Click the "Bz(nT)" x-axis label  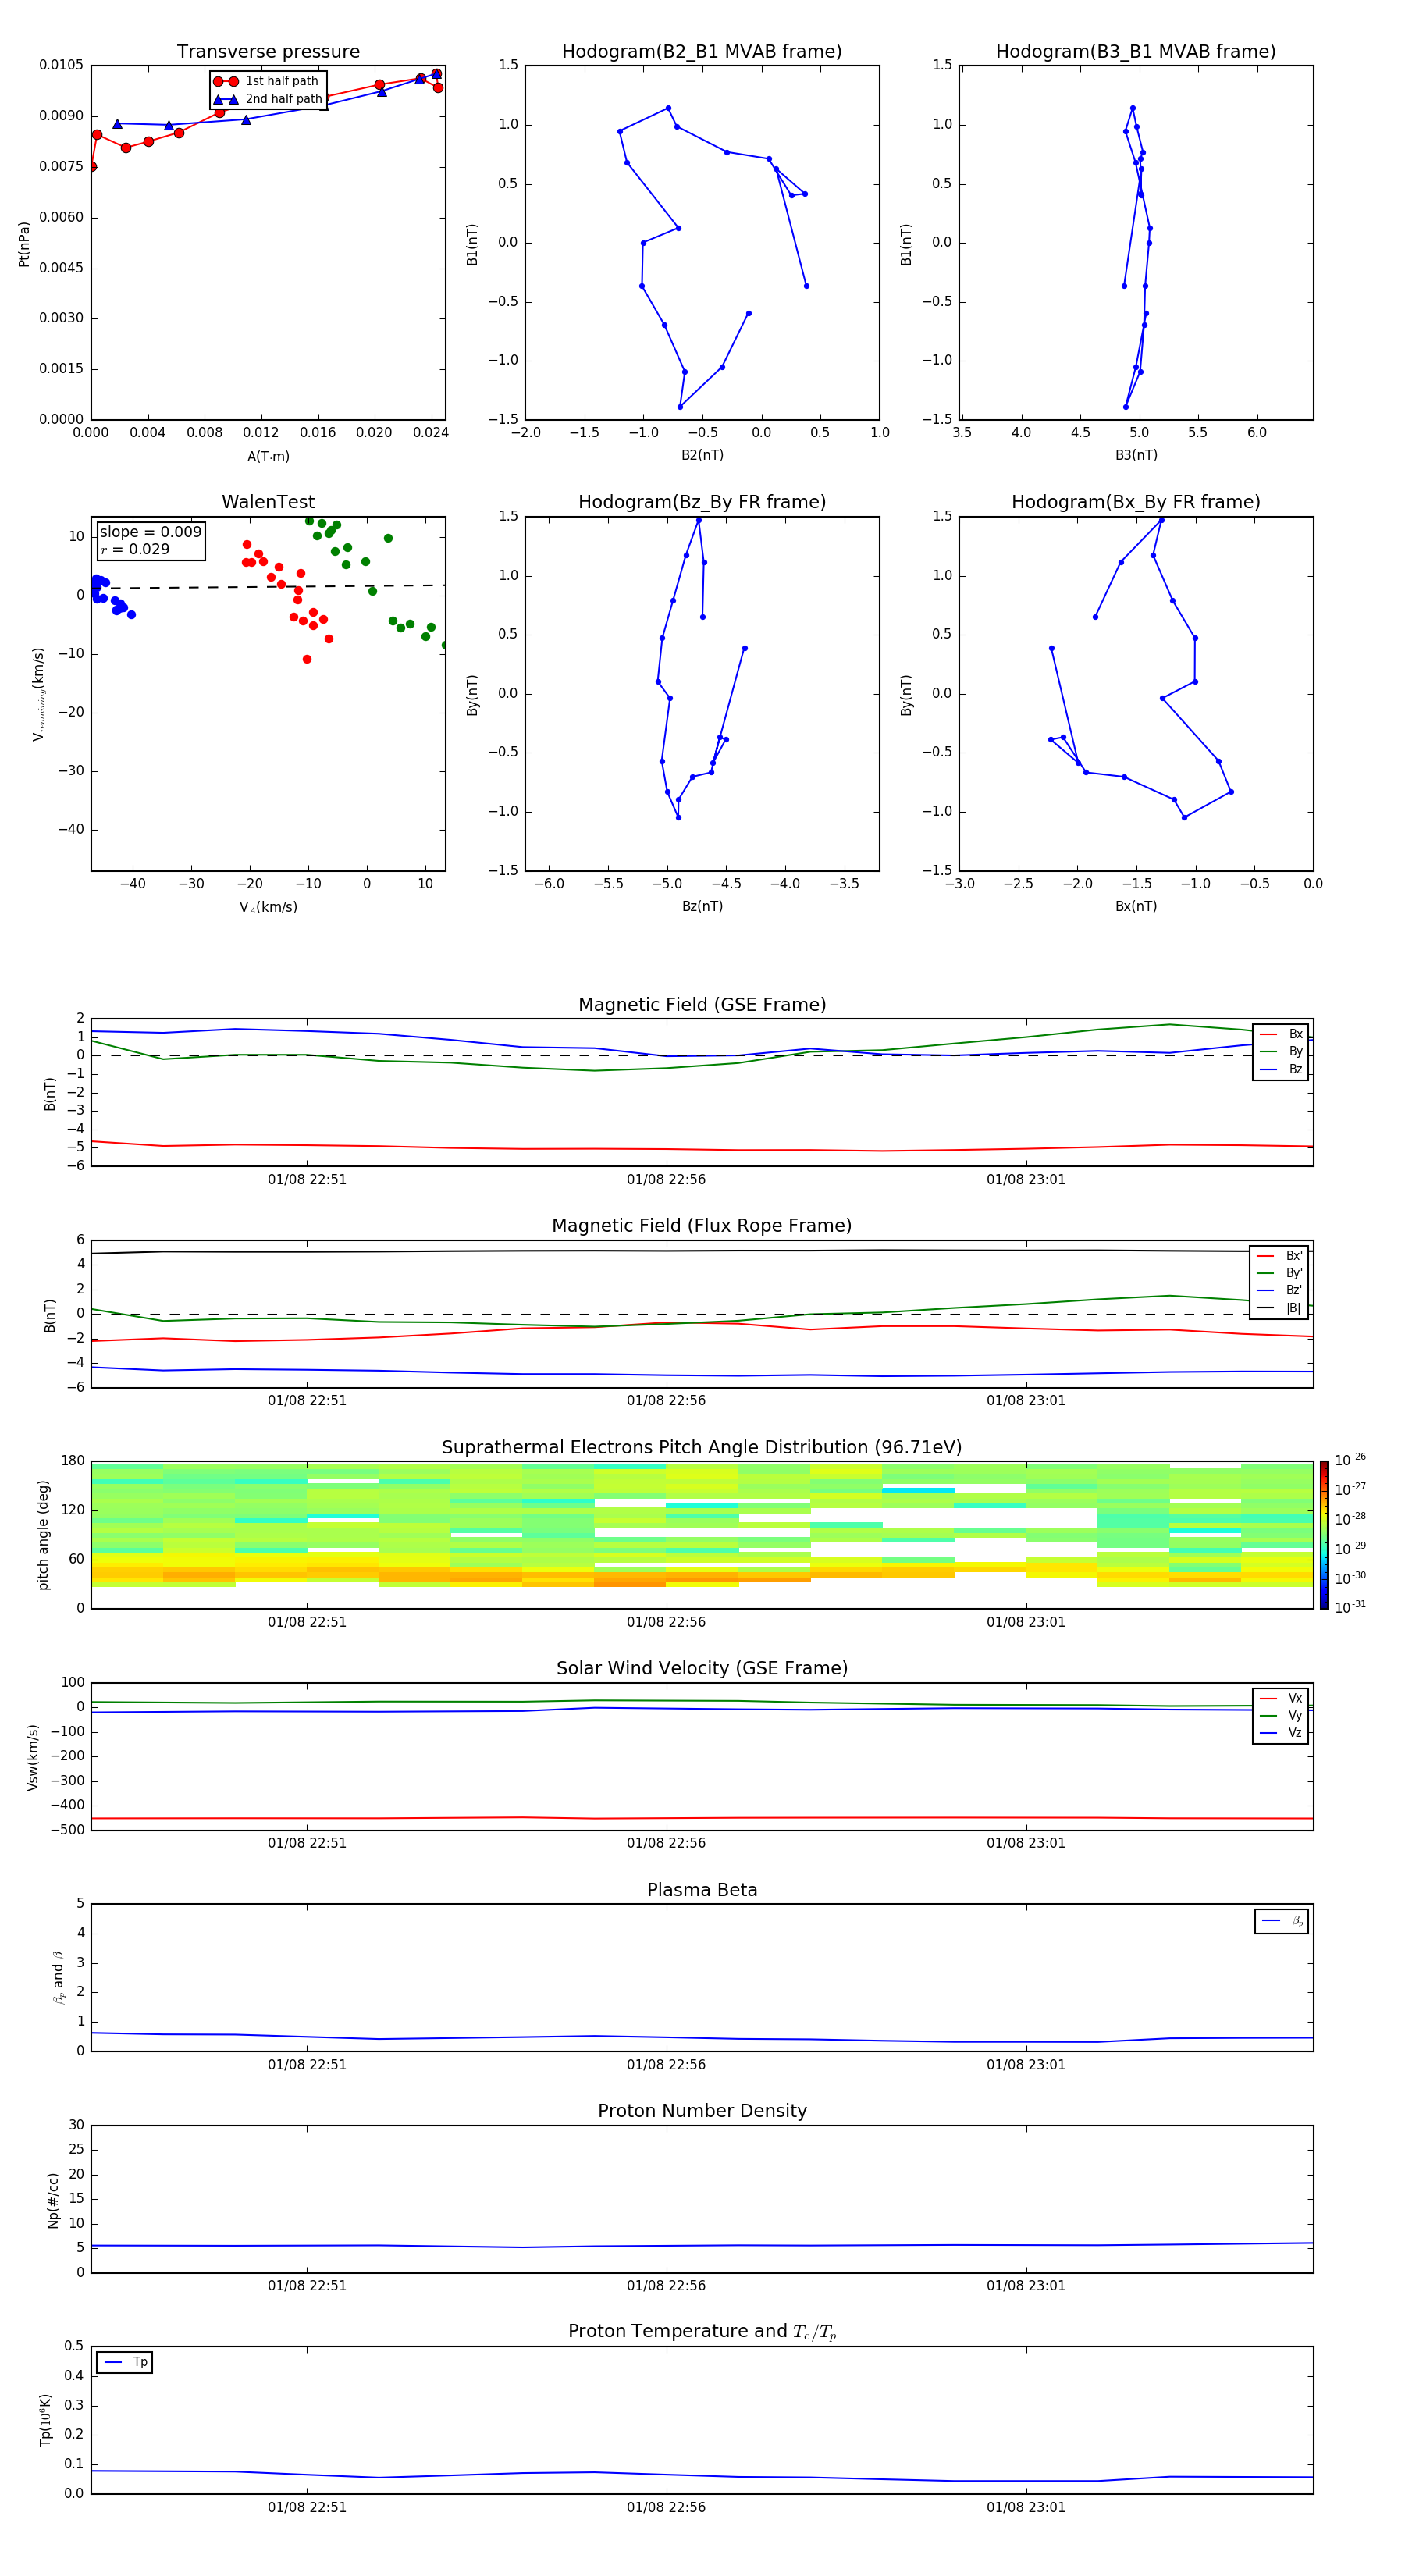pyautogui.click(x=702, y=906)
